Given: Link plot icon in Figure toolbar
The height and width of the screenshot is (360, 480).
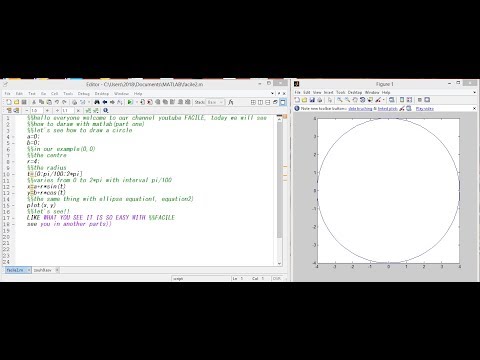Looking at the screenshot, I should [x=392, y=100].
